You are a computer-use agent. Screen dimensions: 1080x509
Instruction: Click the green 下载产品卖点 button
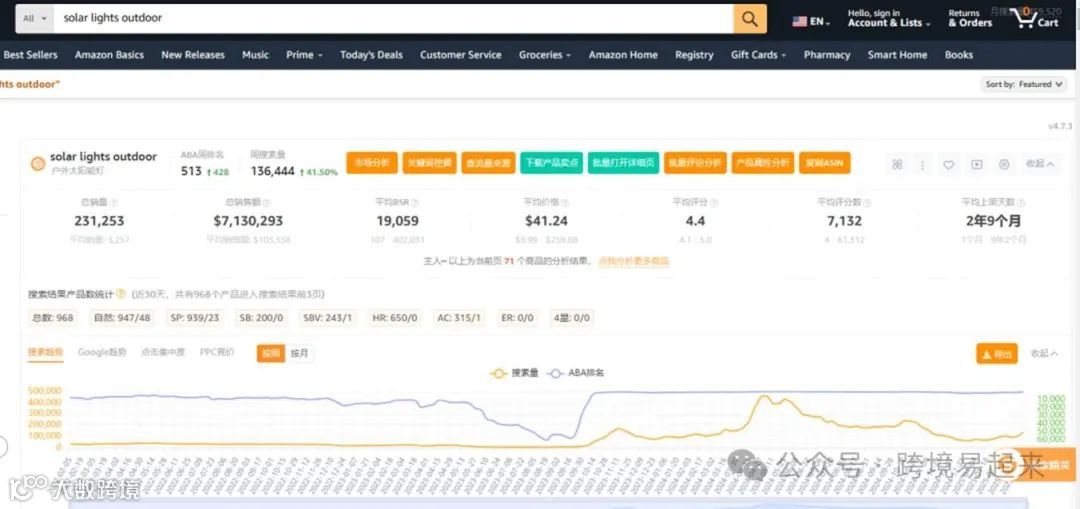(x=552, y=163)
